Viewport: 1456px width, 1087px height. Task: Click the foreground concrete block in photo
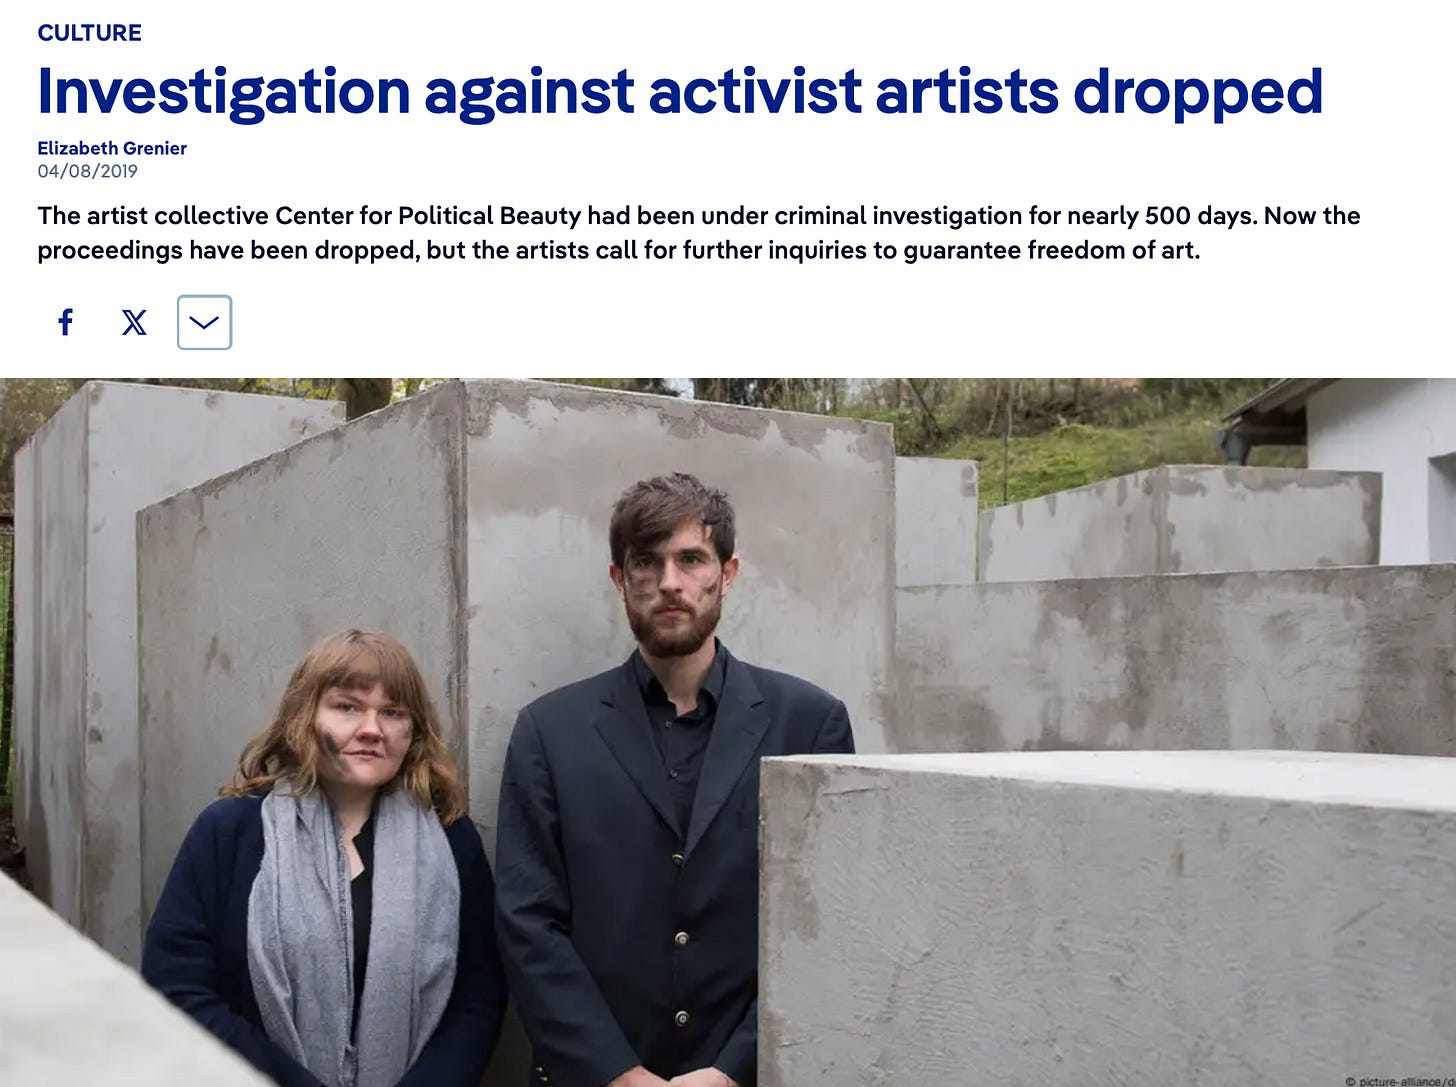click(1108, 920)
